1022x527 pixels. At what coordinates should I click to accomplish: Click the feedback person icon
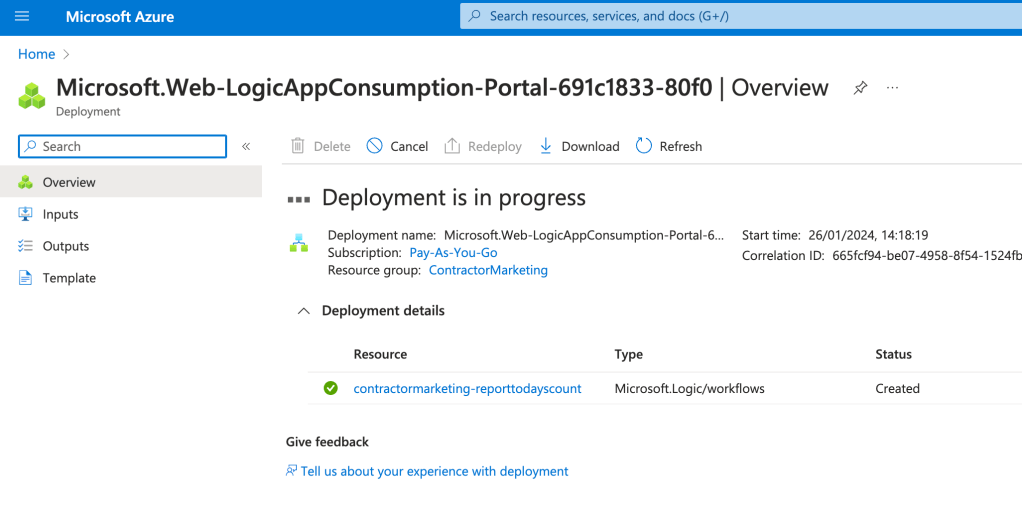(x=291, y=470)
